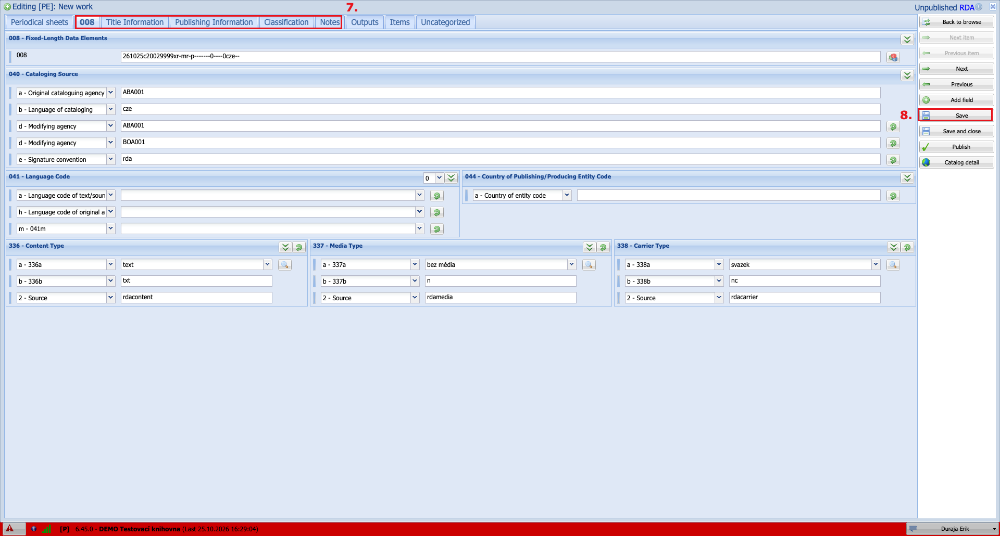Open the Title Information tab
This screenshot has width=1000, height=536.
click(x=135, y=22)
